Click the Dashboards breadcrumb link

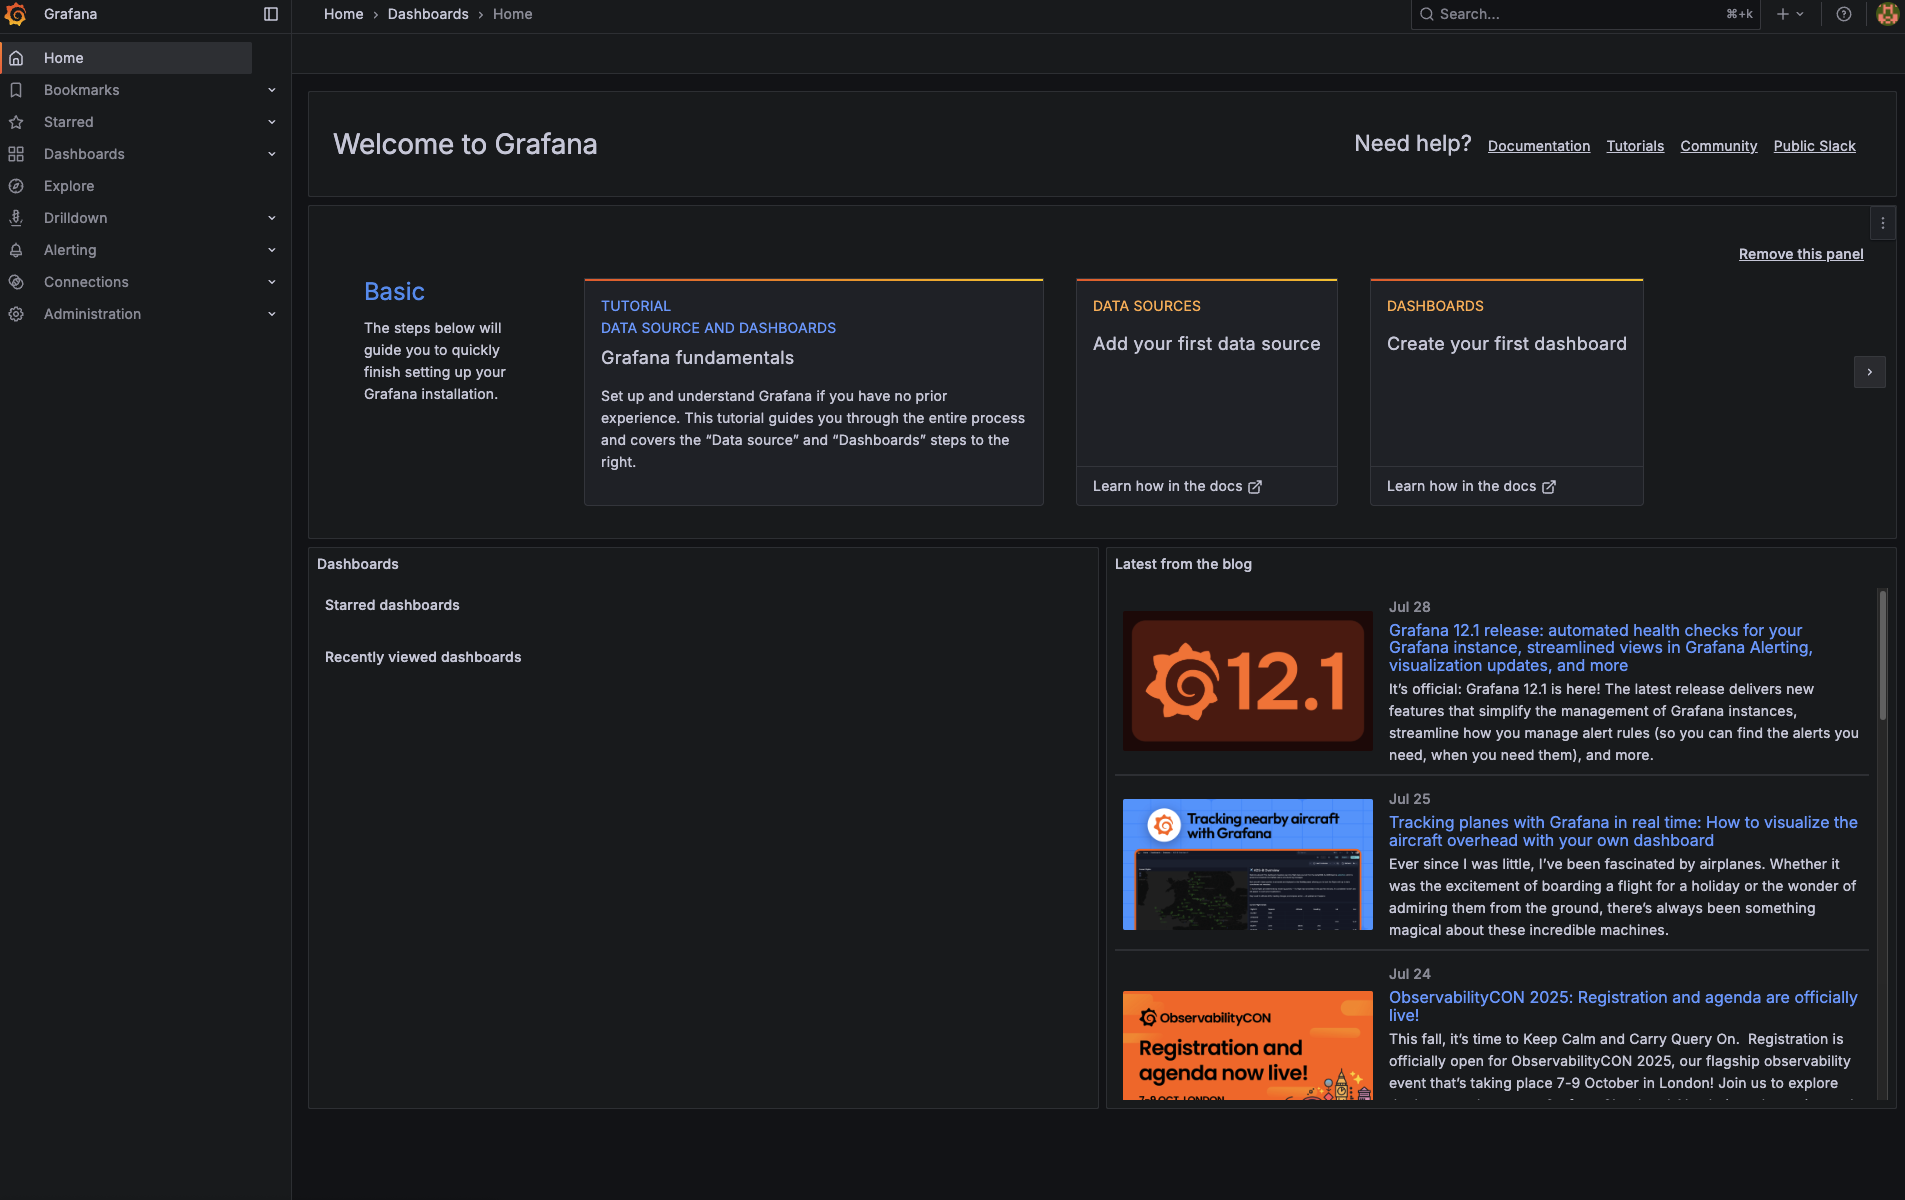tap(428, 14)
